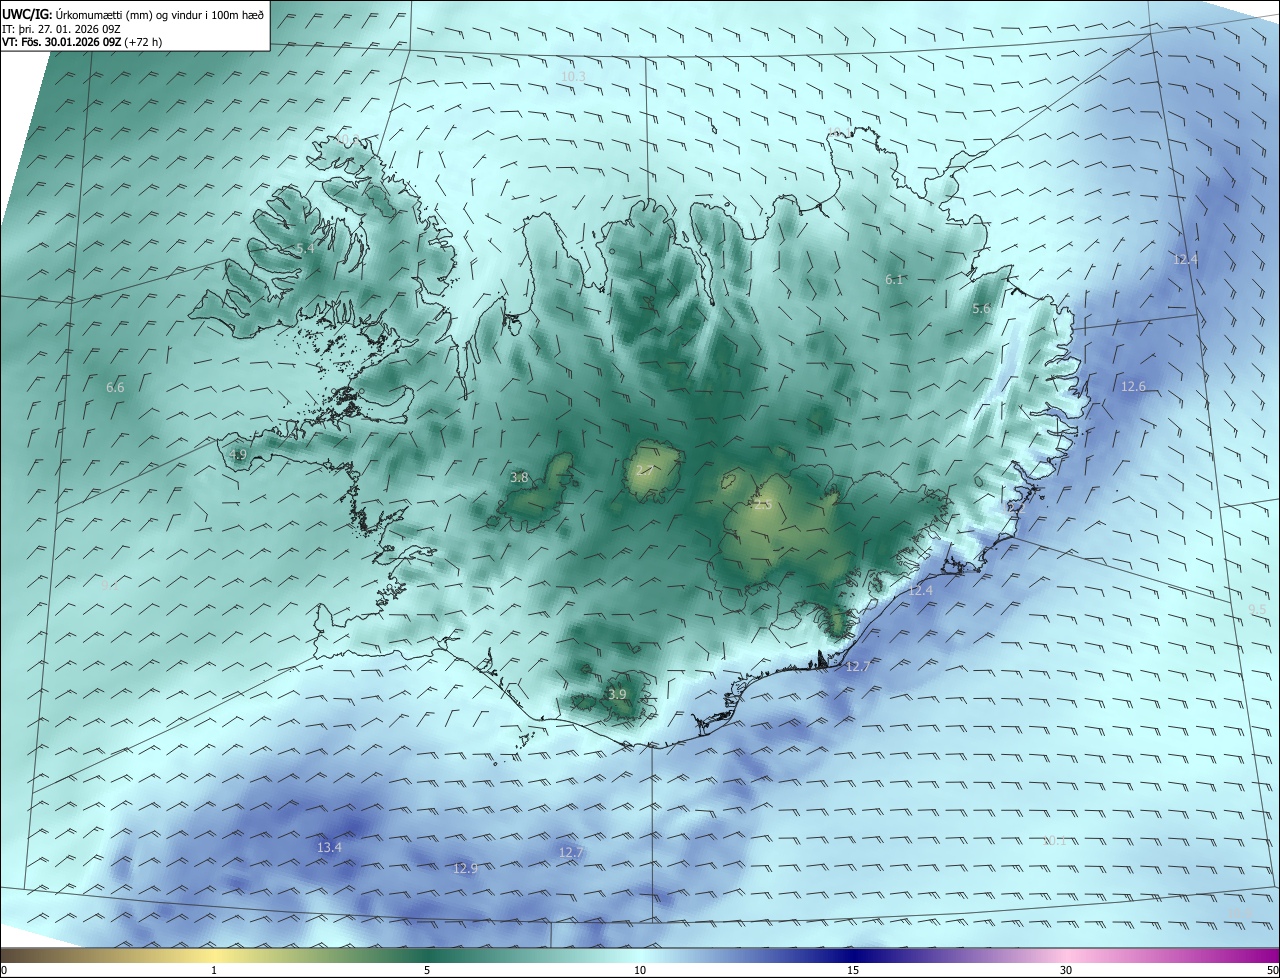The width and height of the screenshot is (1280, 978).
Task: Click the 3.9 value label on the map
Action: point(617,694)
